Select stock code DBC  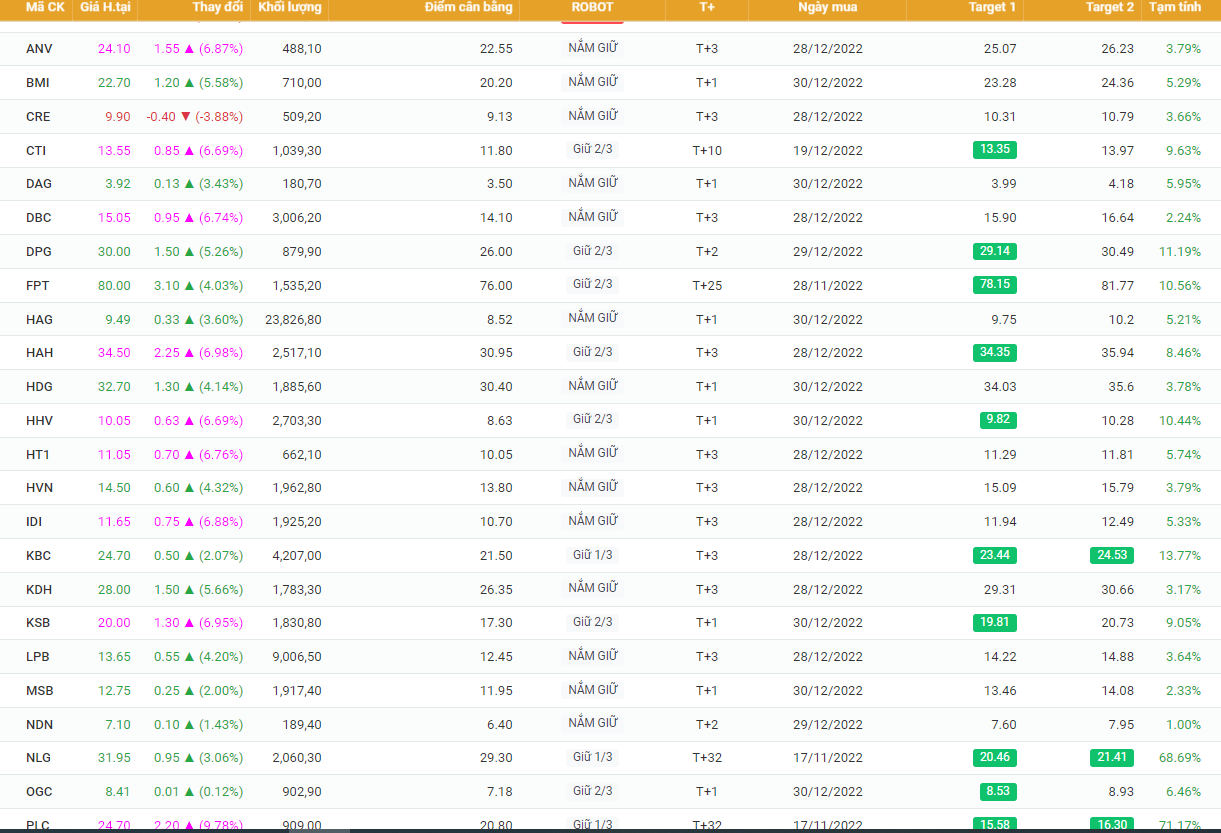[x=39, y=218]
